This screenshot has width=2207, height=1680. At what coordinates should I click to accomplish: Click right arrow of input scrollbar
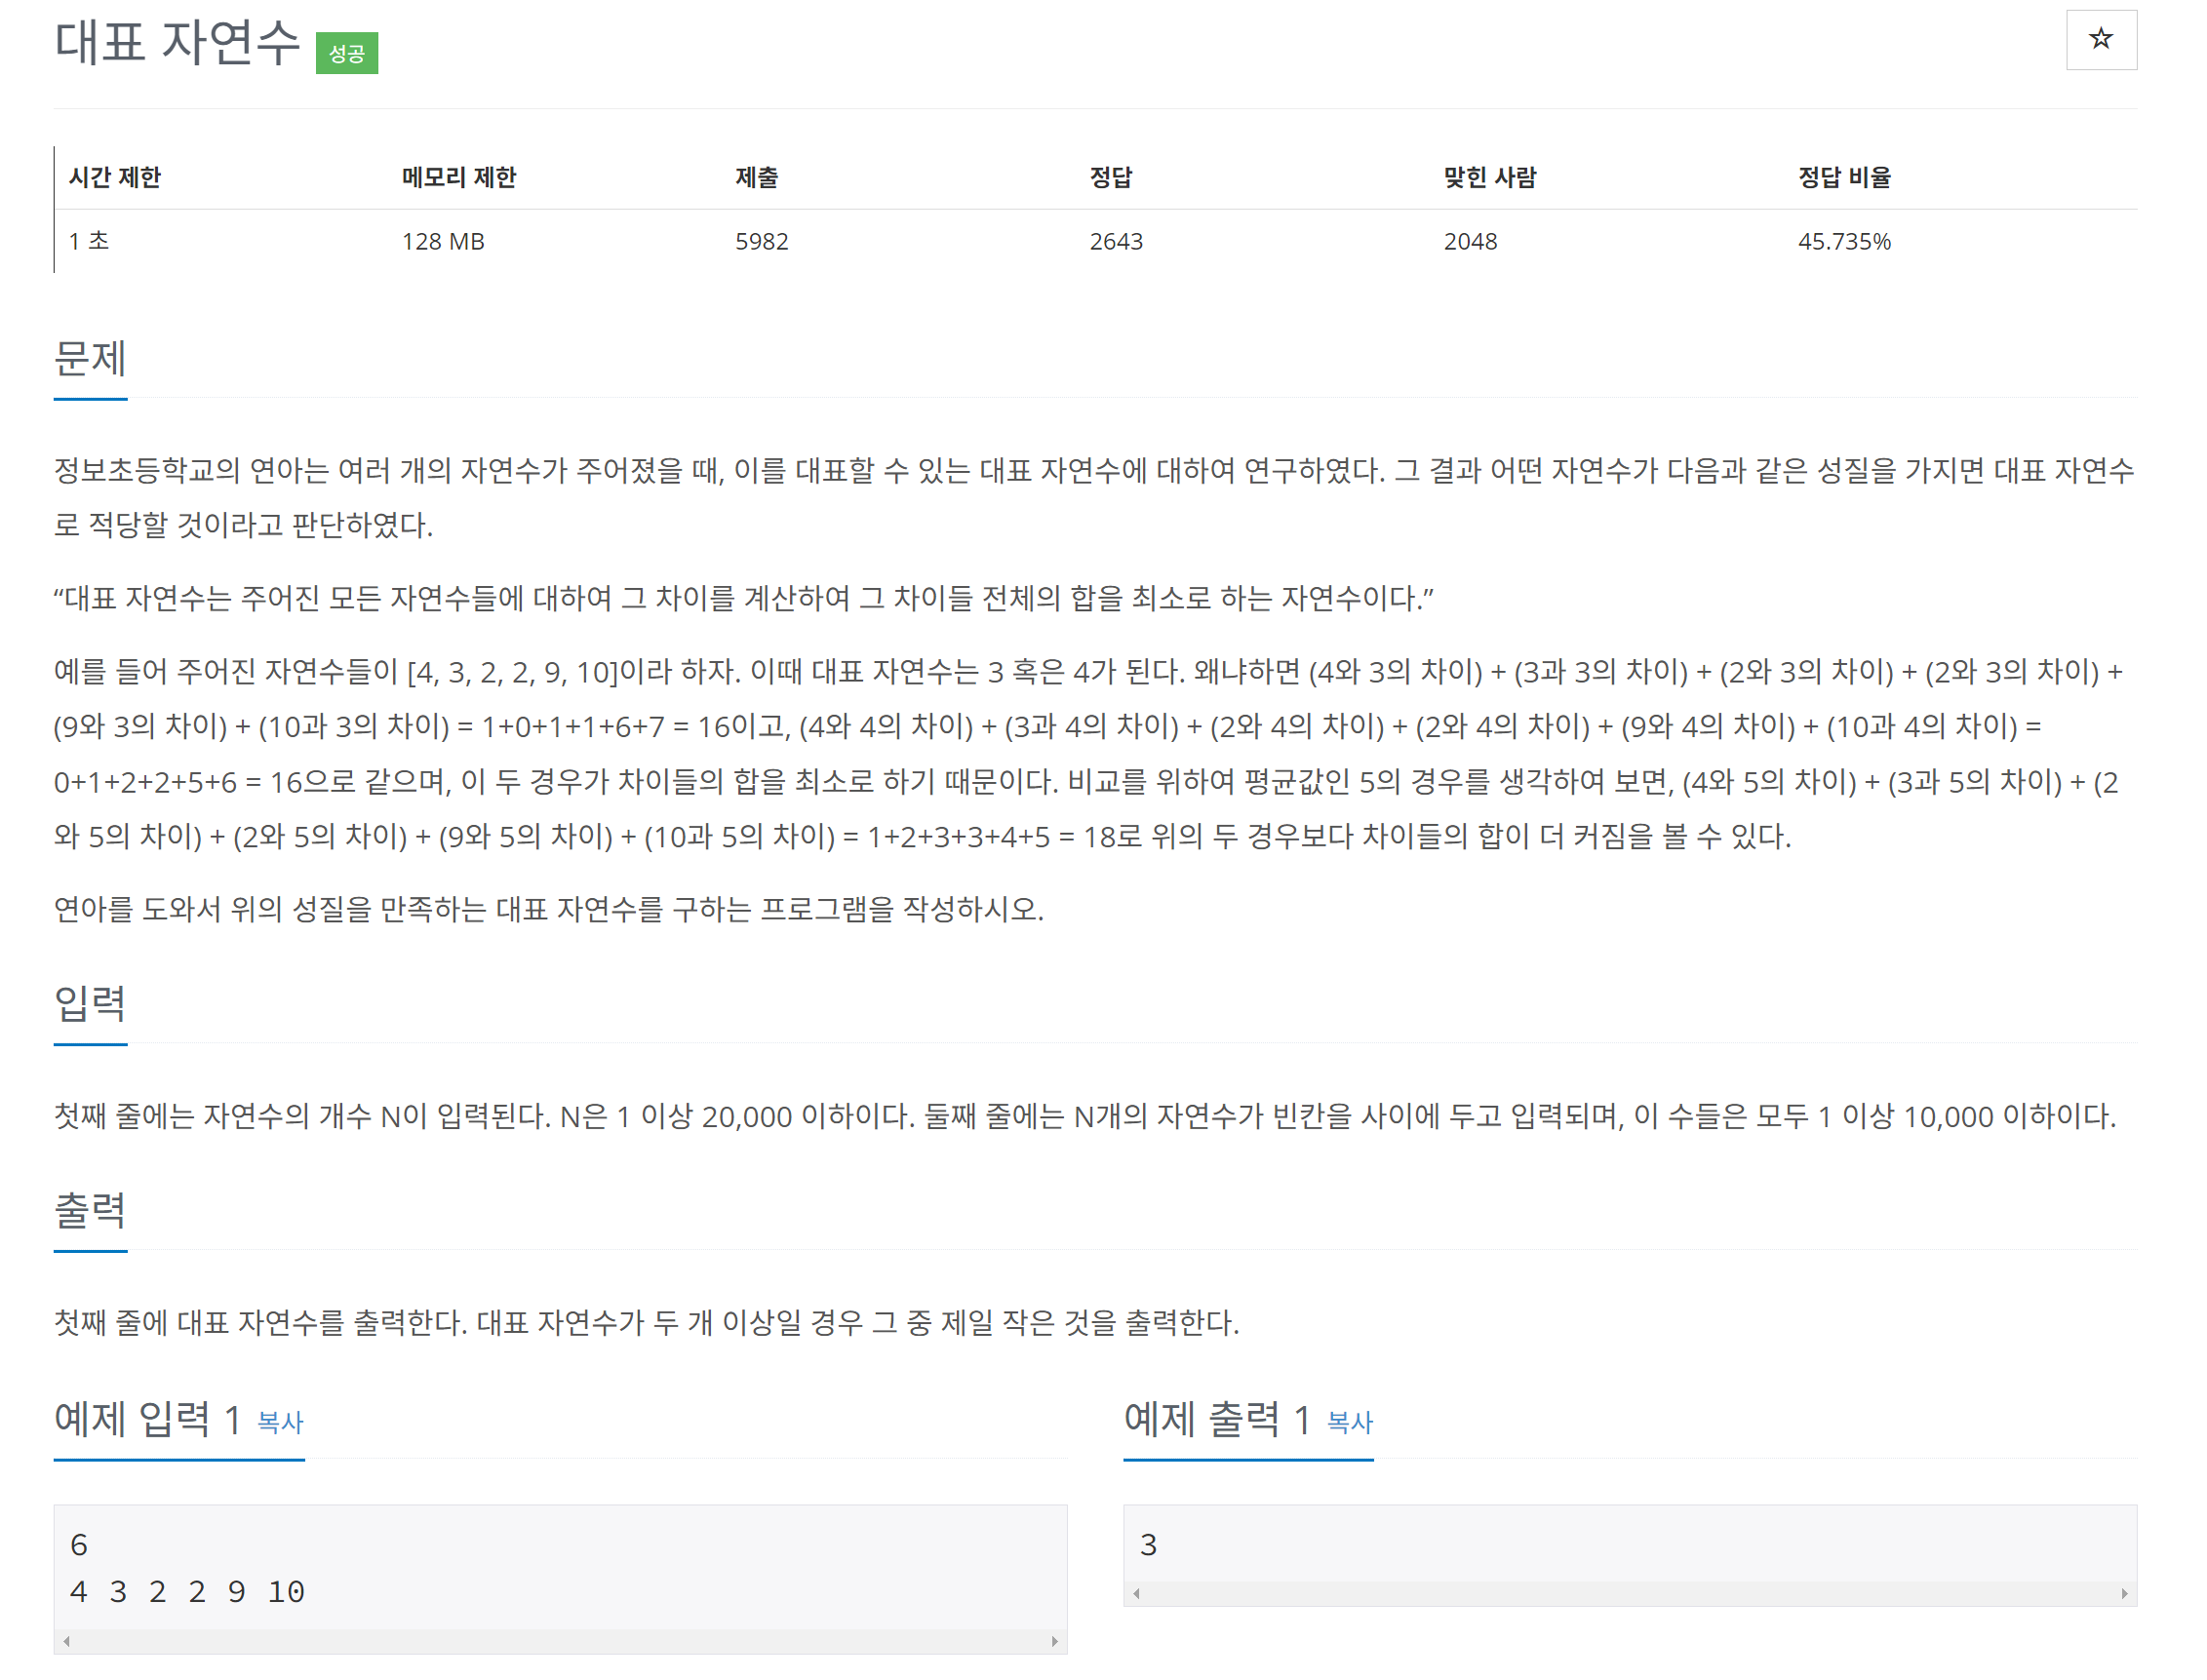coord(1054,1641)
